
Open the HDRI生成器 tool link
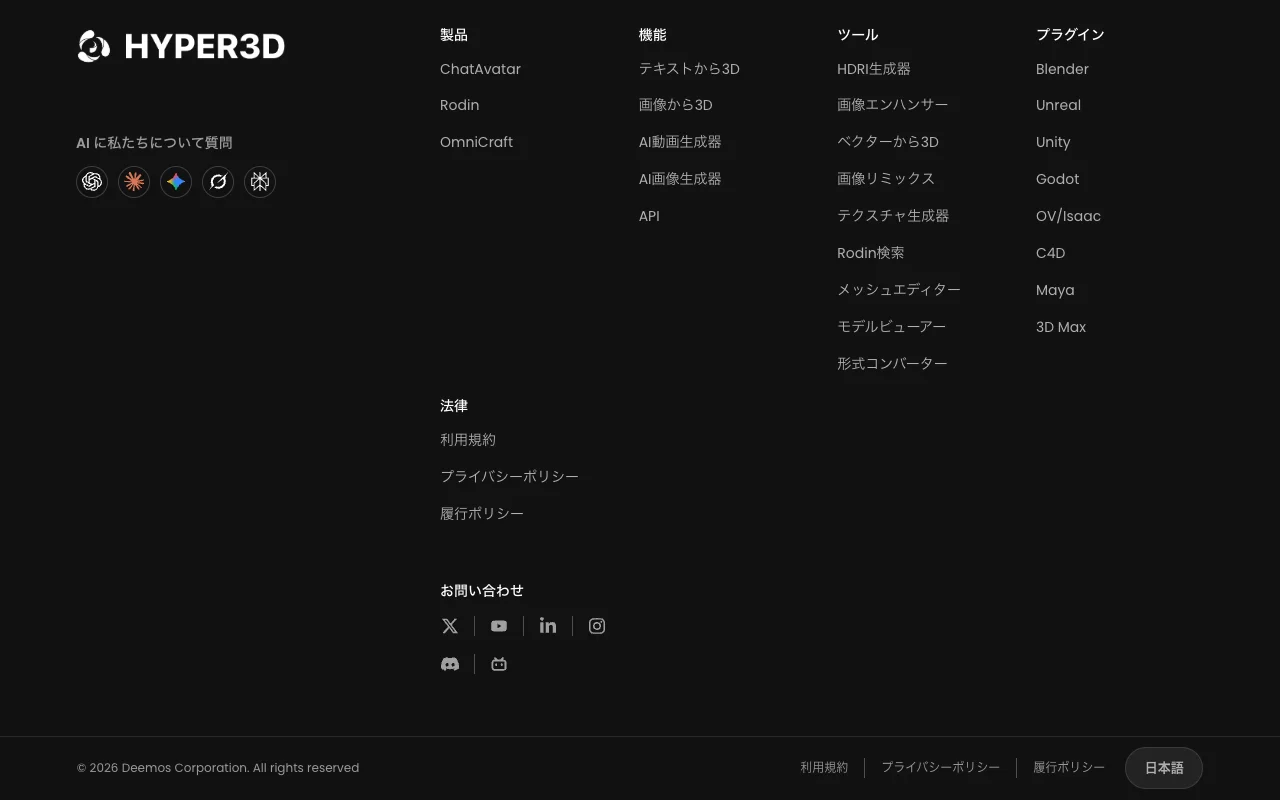874,69
